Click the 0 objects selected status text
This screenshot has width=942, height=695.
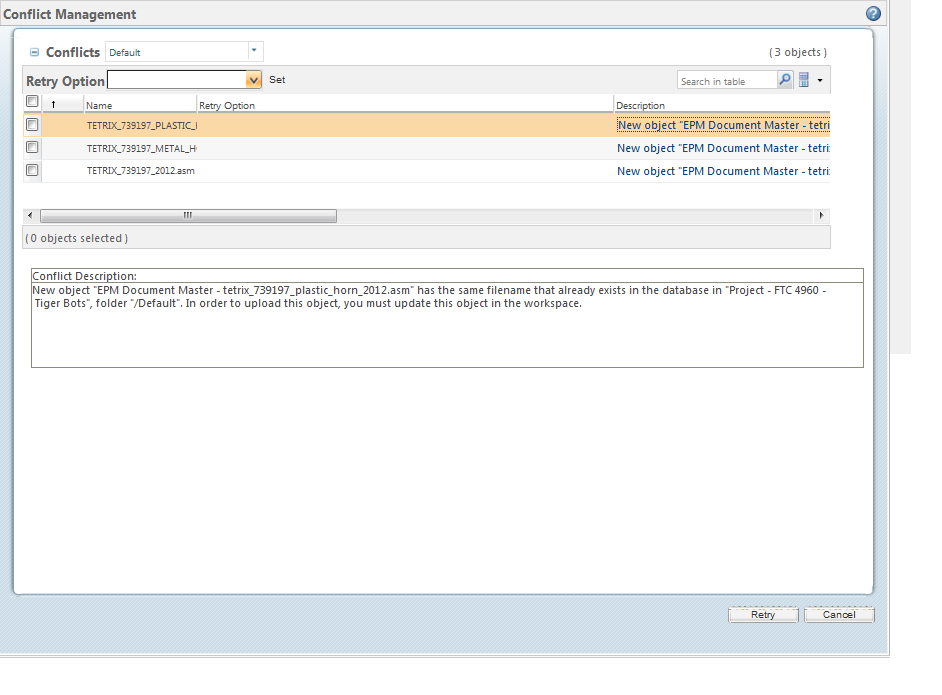(76, 238)
